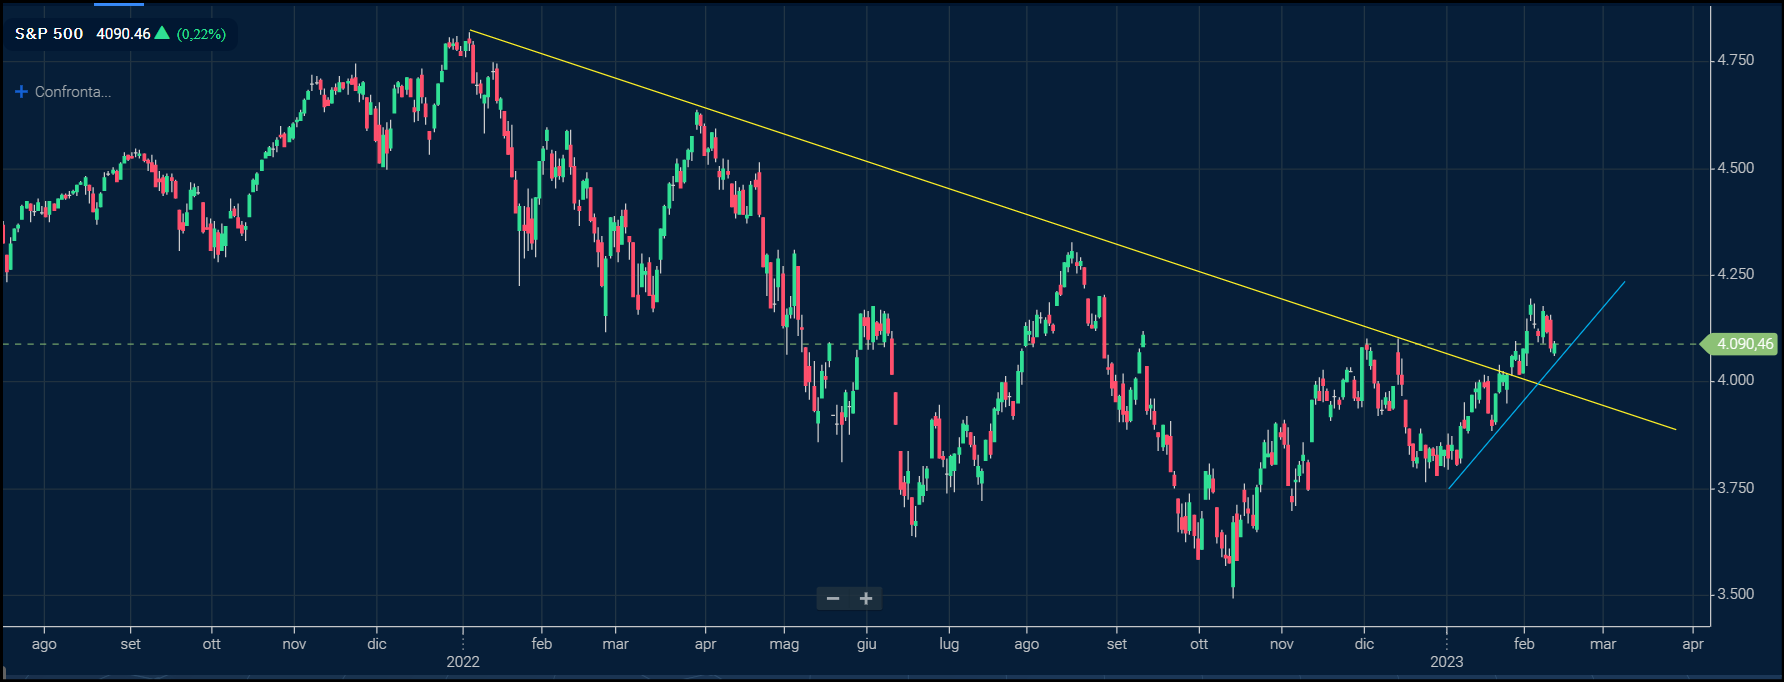Click the (0,22%) percentage change label
This screenshot has height=682, width=1784.
click(x=201, y=34)
